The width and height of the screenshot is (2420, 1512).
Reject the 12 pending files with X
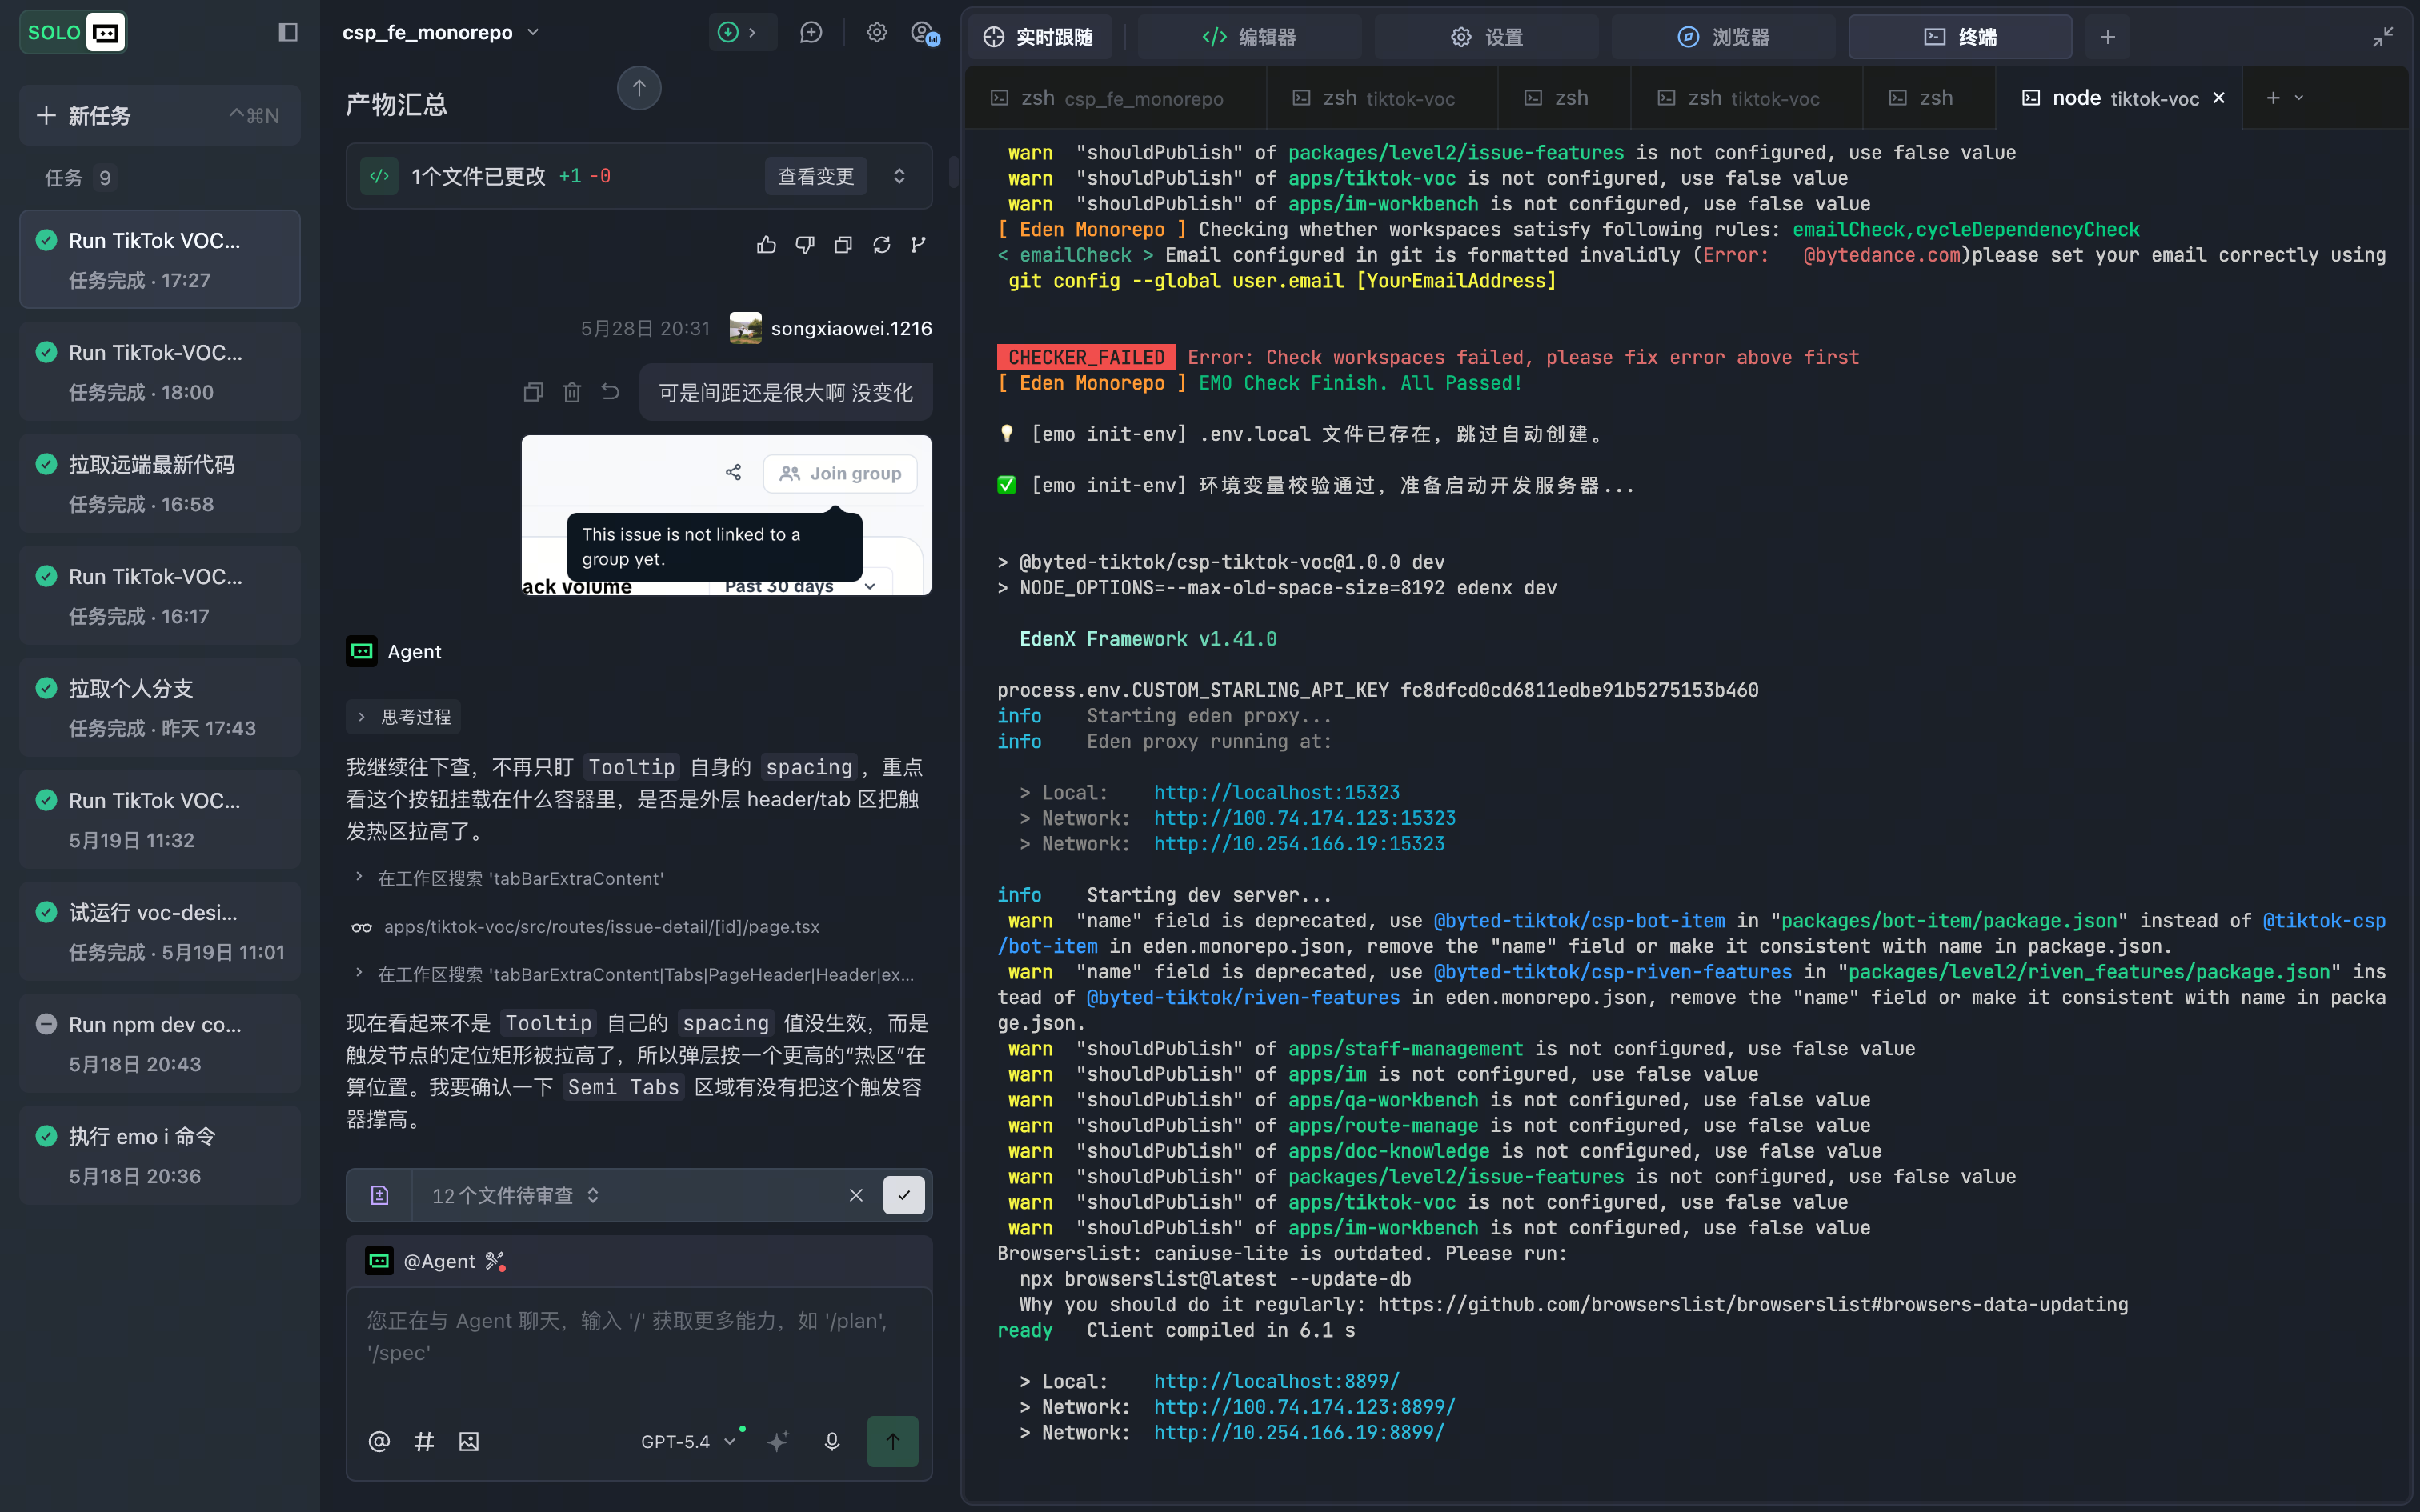(x=856, y=1195)
